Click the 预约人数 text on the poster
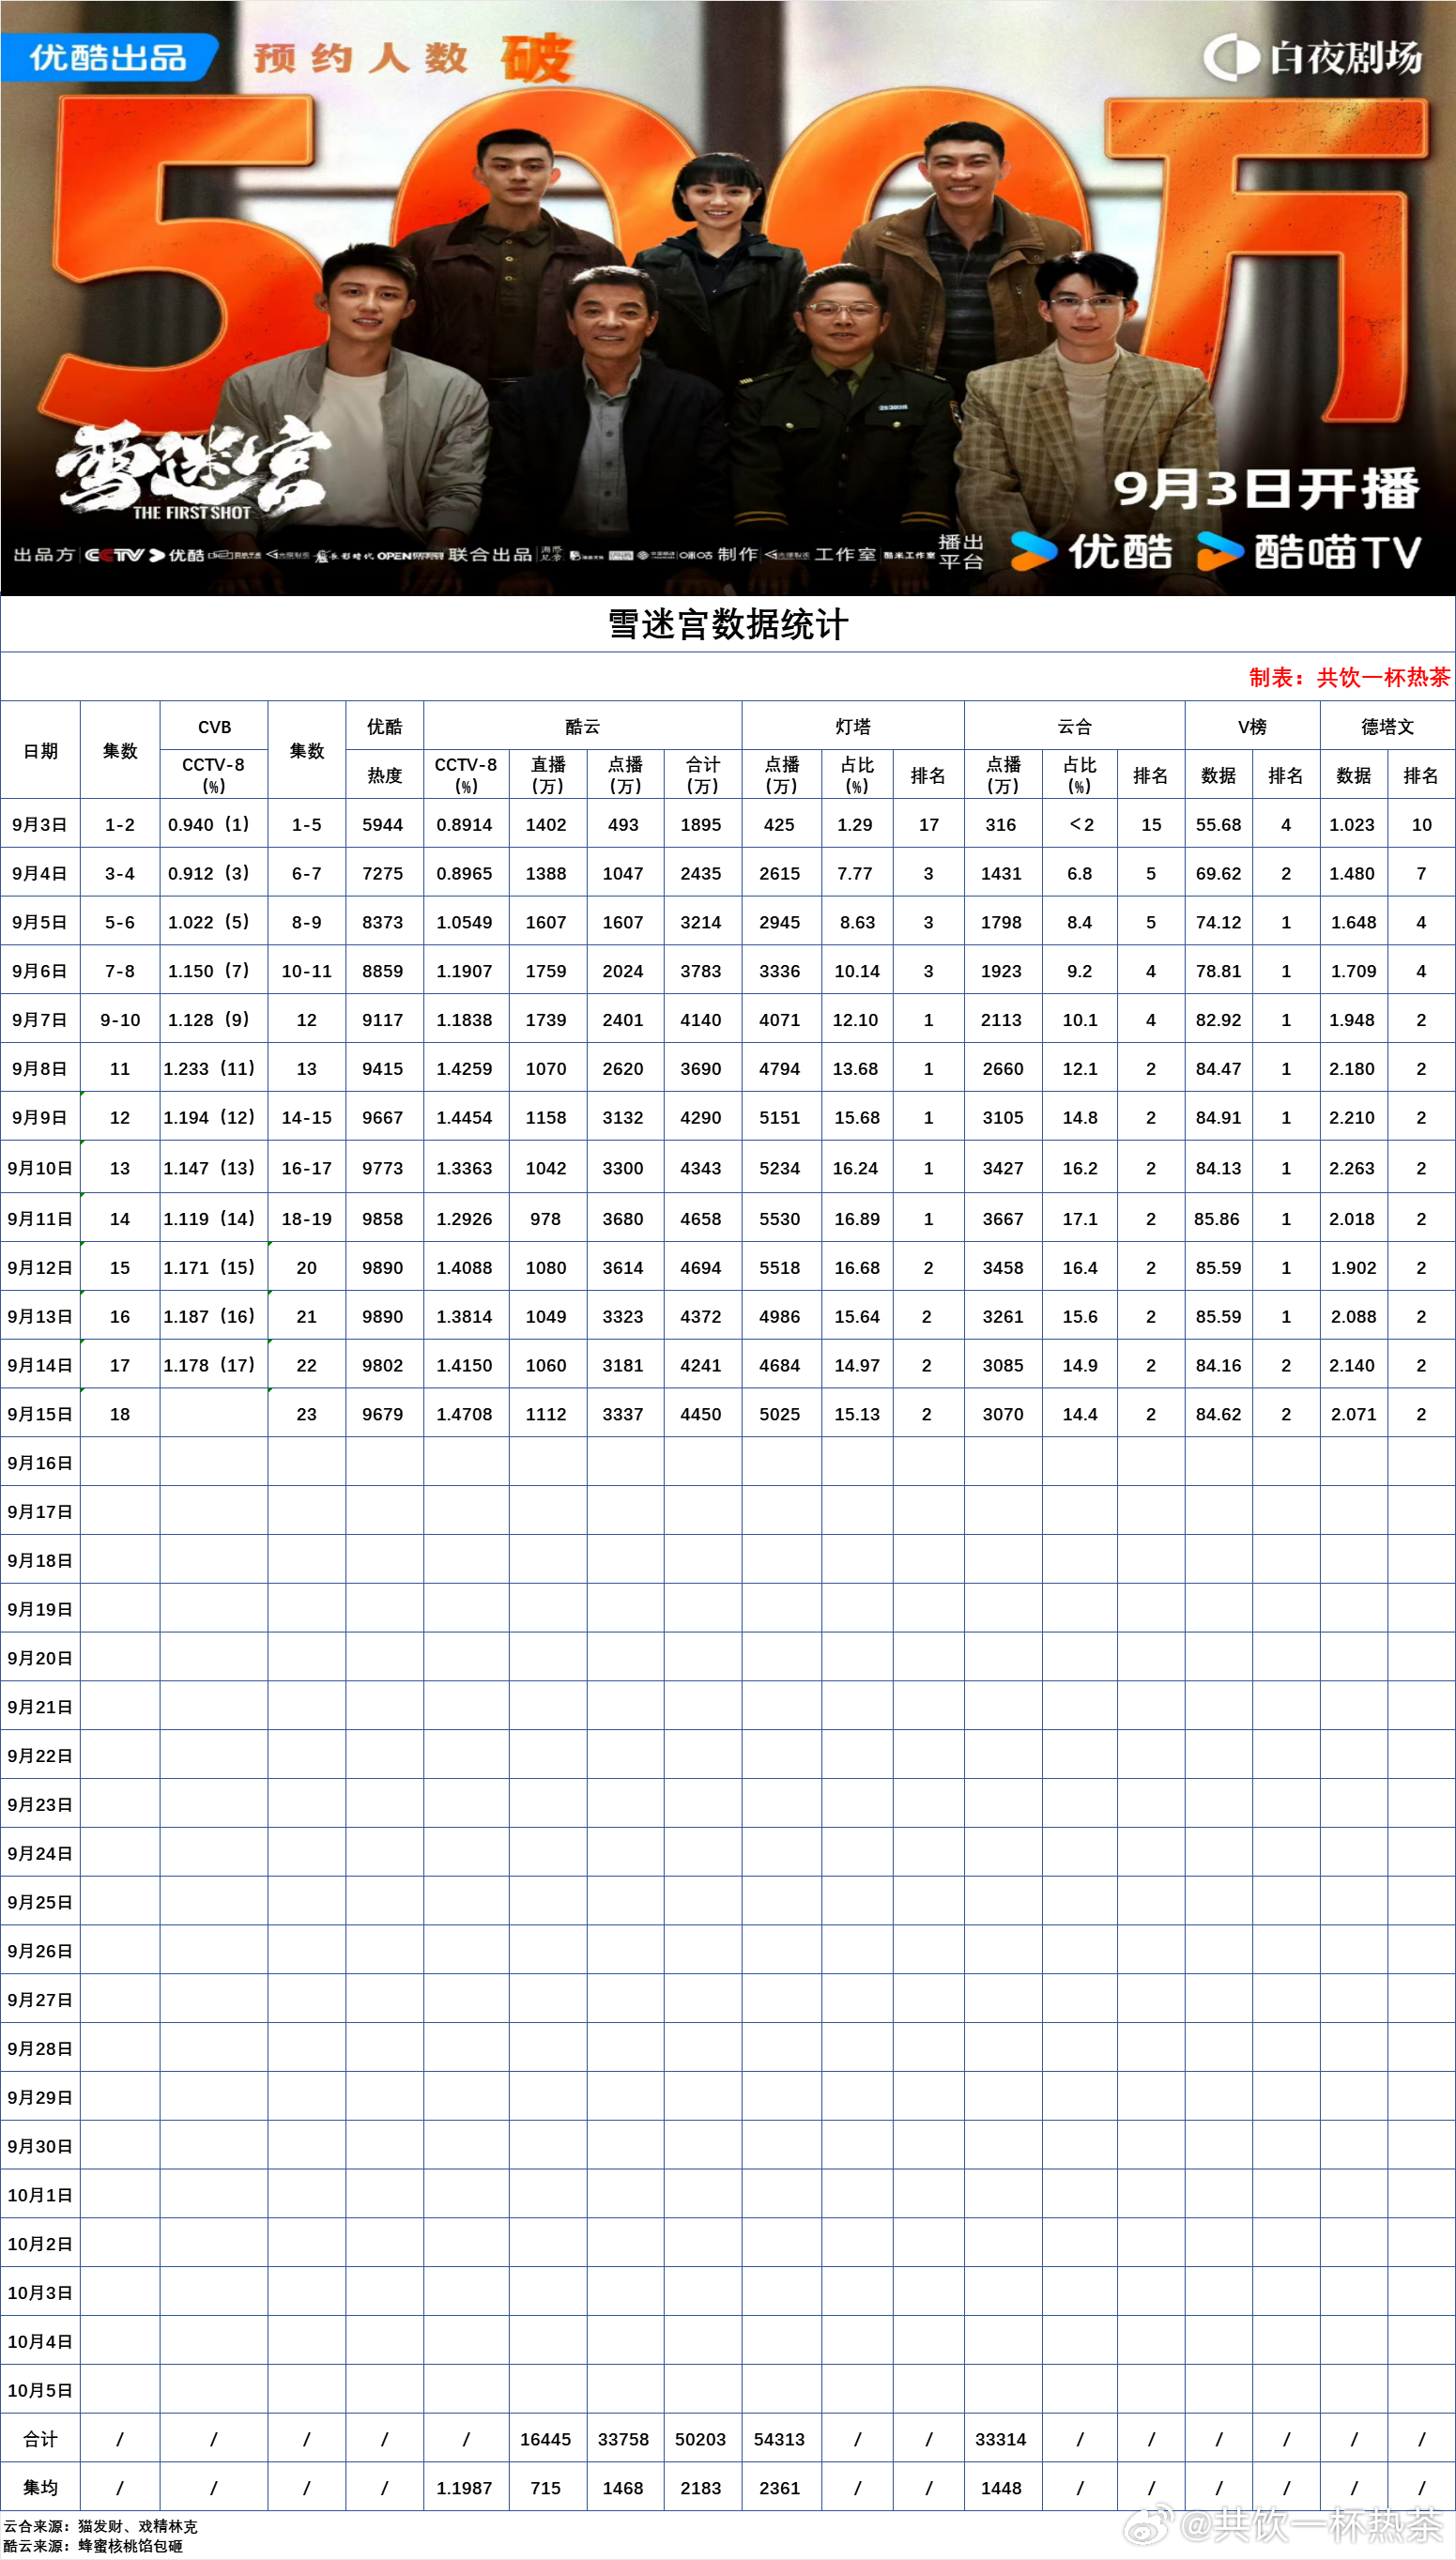The height and width of the screenshot is (2560, 1456). [x=360, y=58]
